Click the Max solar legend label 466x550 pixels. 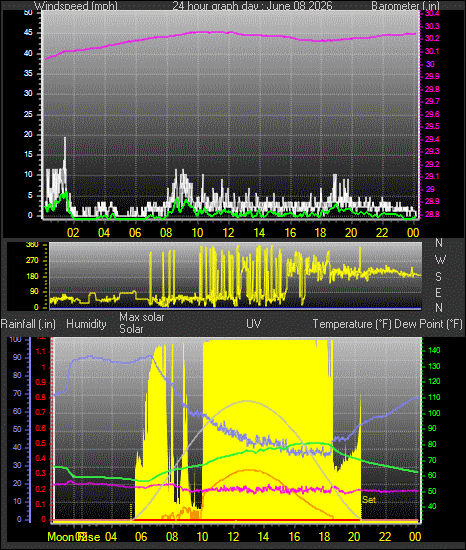pos(142,317)
